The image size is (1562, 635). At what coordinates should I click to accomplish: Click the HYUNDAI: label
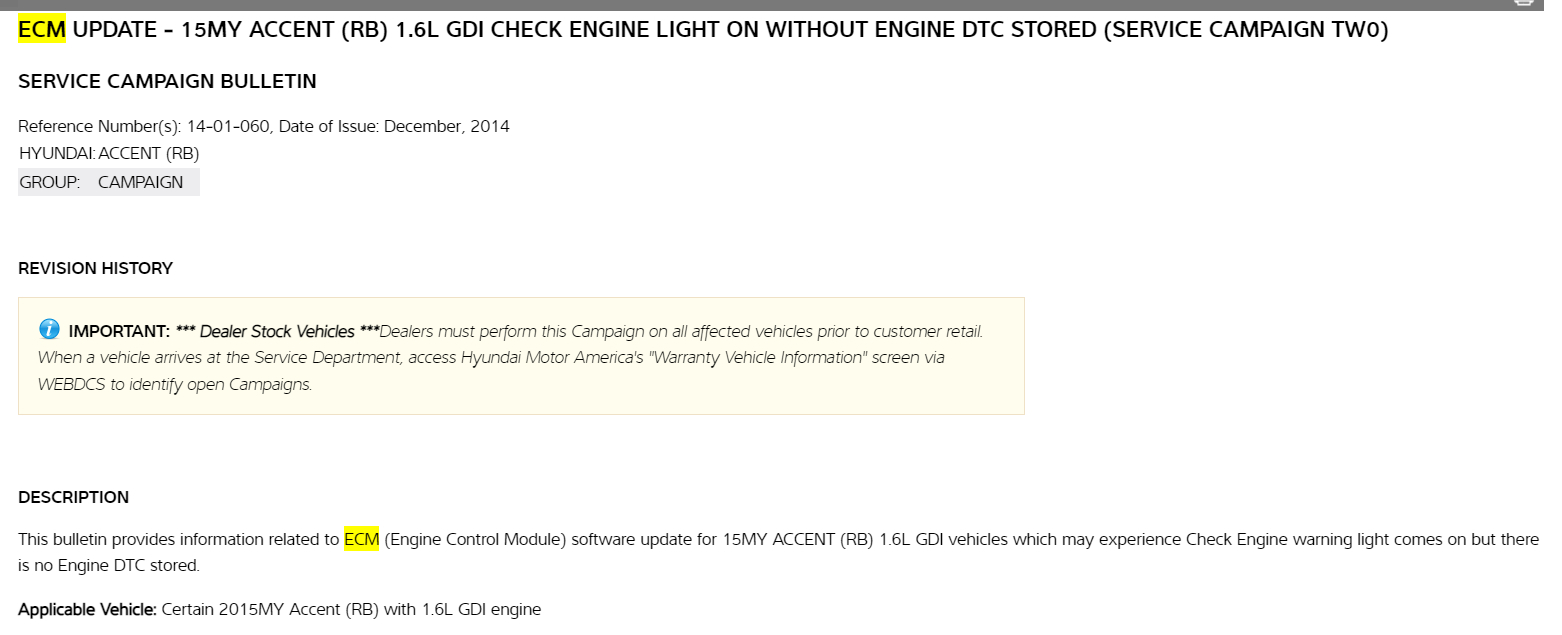click(56, 154)
